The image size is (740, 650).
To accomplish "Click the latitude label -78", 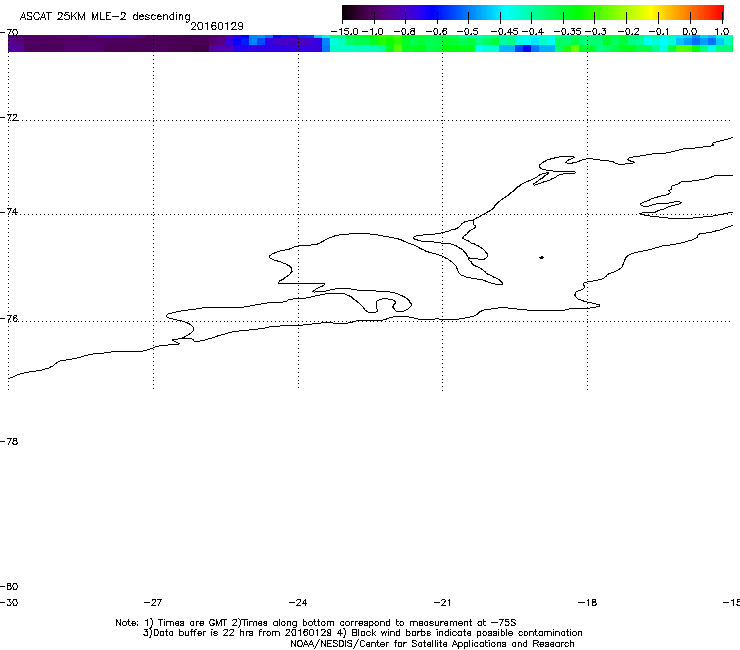I will (x=9, y=441).
